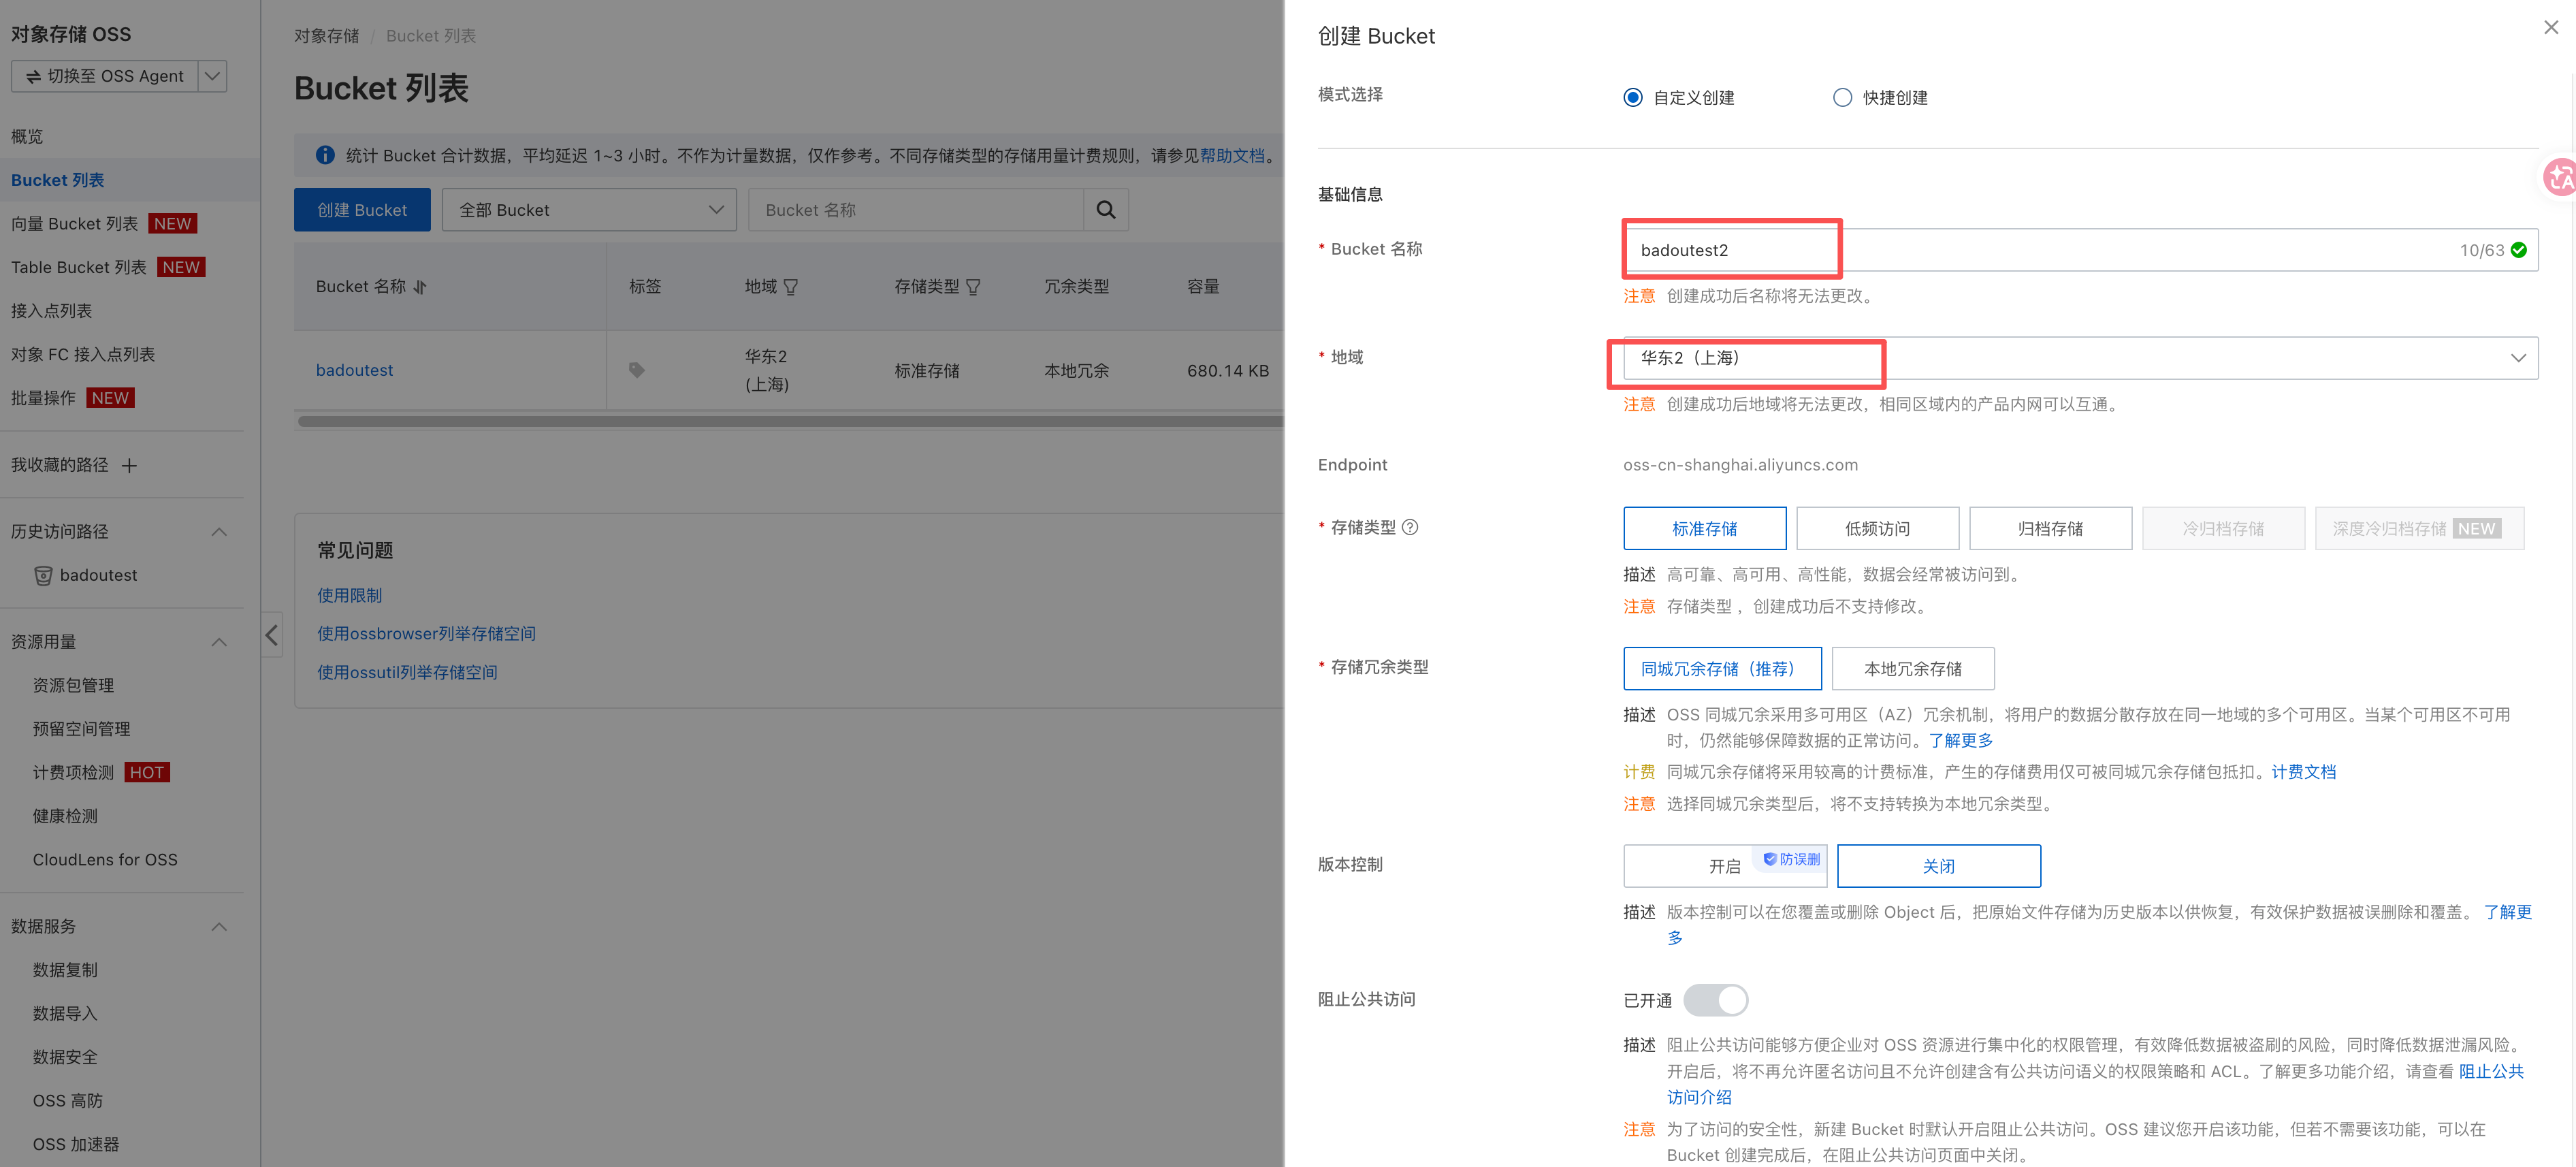Open the badoutest bucket link in table
The image size is (2576, 1167).
pyautogui.click(x=354, y=370)
